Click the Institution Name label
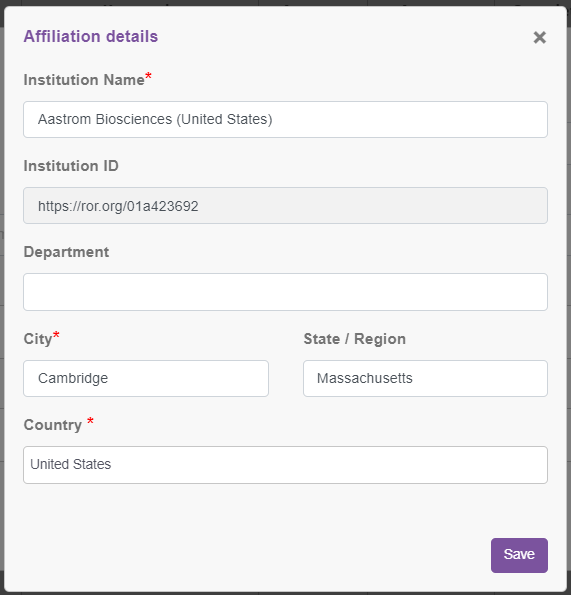 [x=84, y=80]
